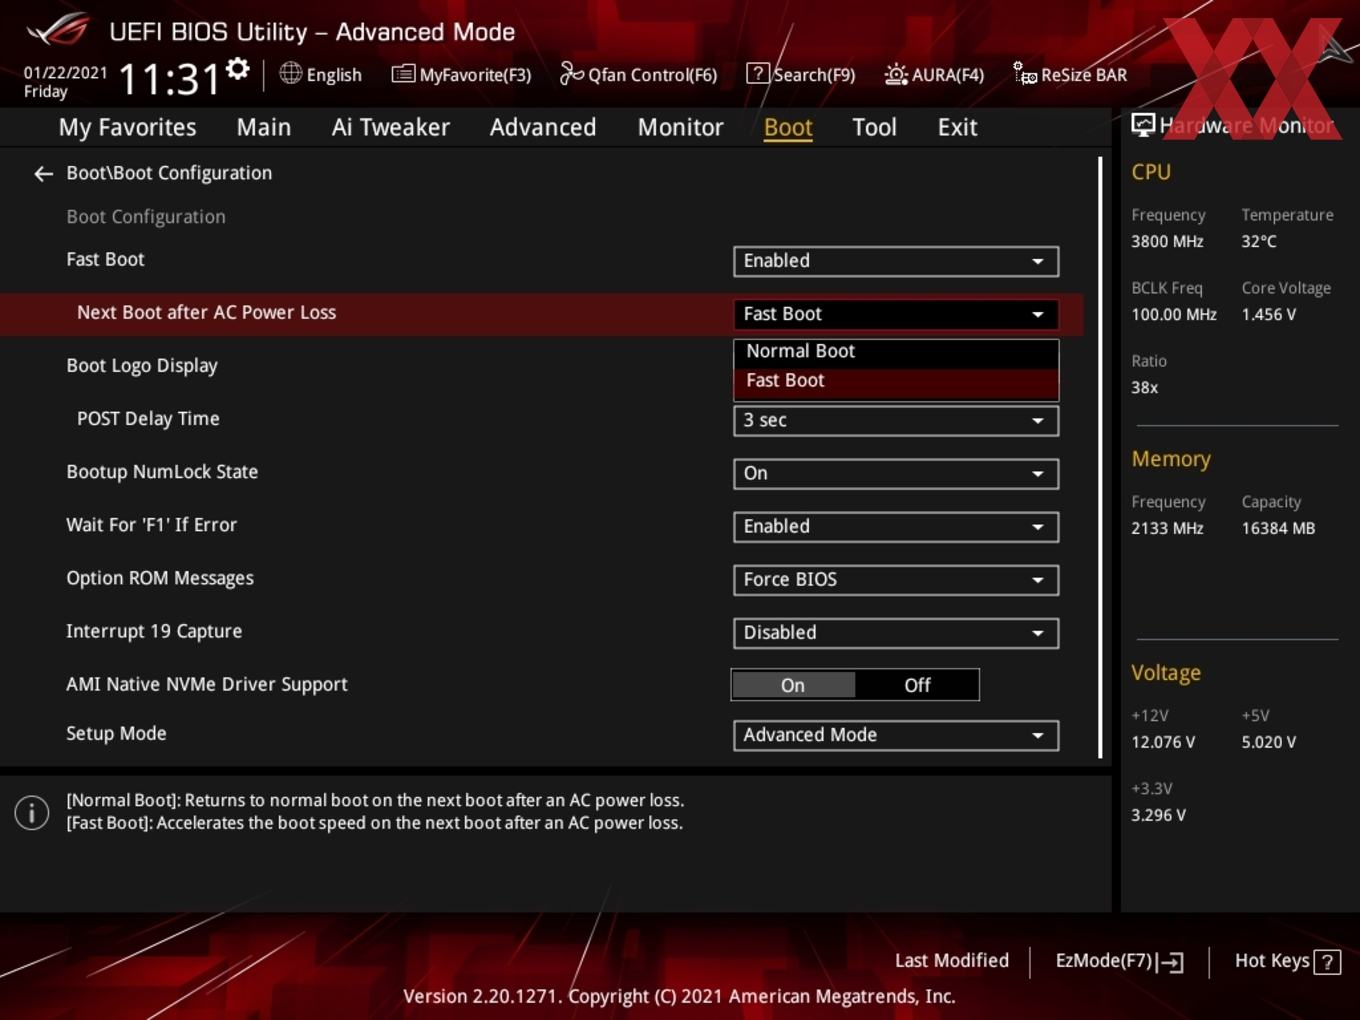
Task: Click Memory capacity 16384 MB value
Action: (1278, 528)
